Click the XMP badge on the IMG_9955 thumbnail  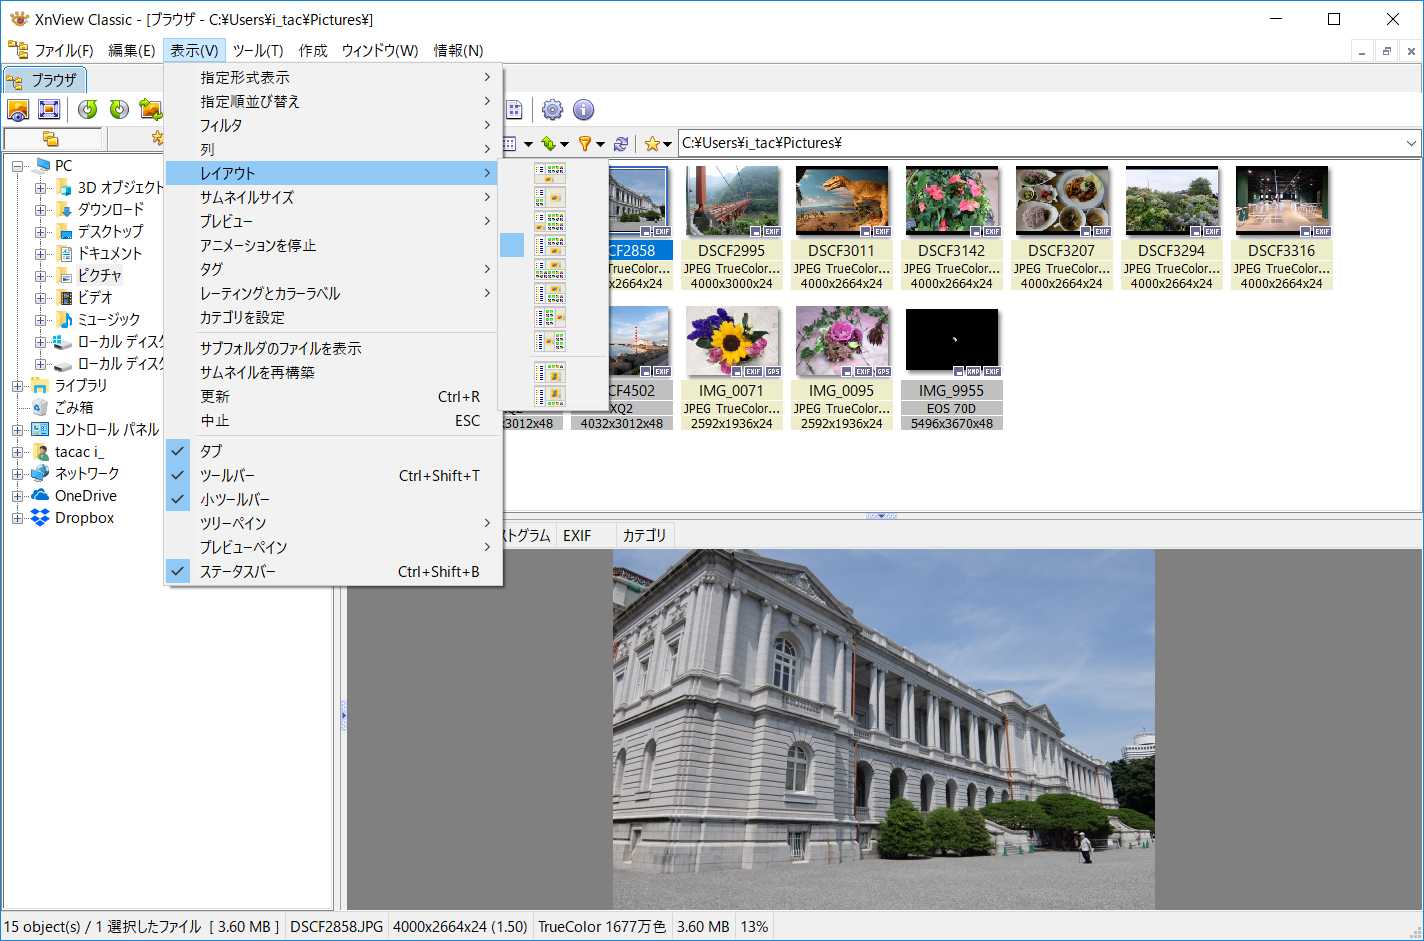[974, 371]
